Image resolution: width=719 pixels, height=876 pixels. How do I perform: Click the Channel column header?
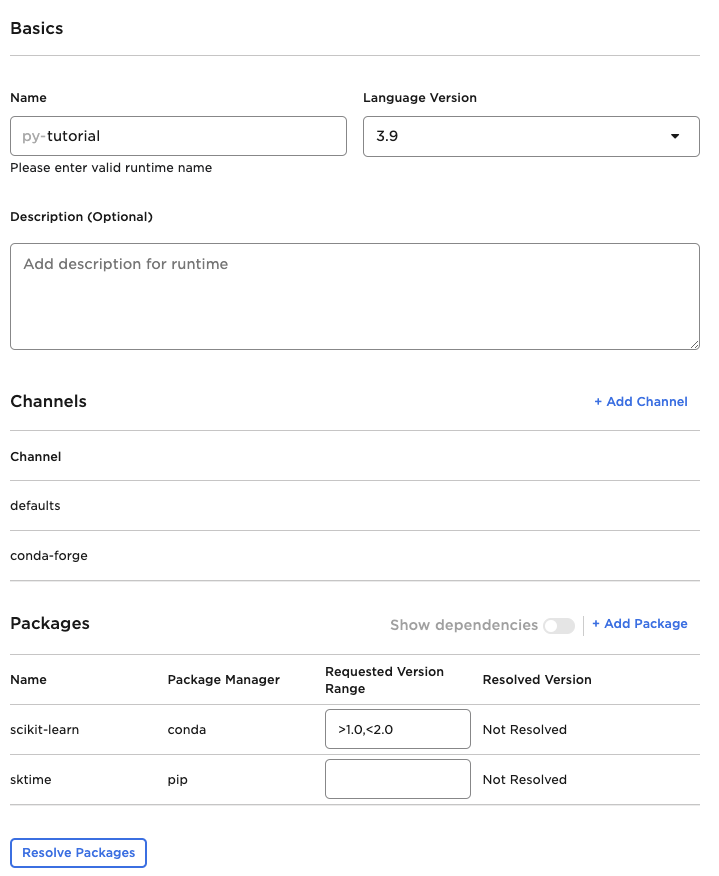[x=36, y=456]
